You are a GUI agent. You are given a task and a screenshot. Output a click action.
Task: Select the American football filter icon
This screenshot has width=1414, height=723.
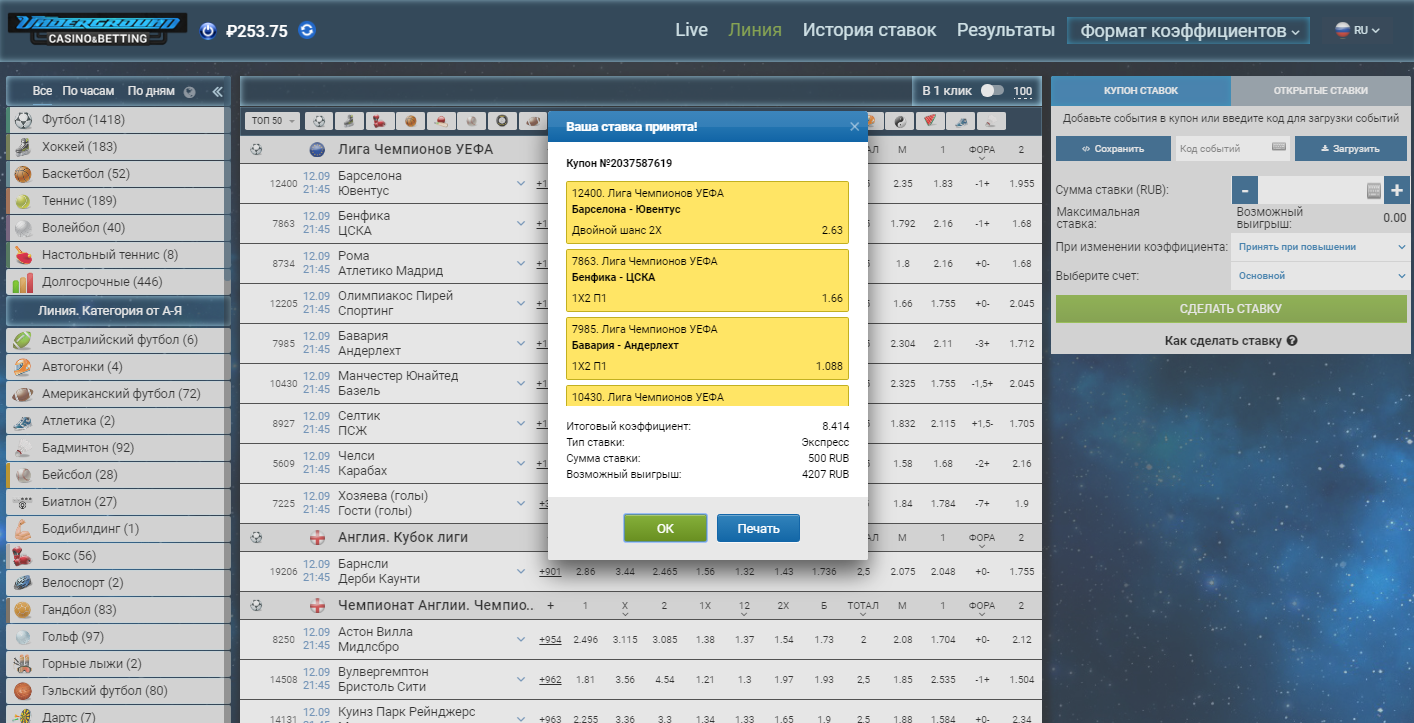tap(533, 121)
